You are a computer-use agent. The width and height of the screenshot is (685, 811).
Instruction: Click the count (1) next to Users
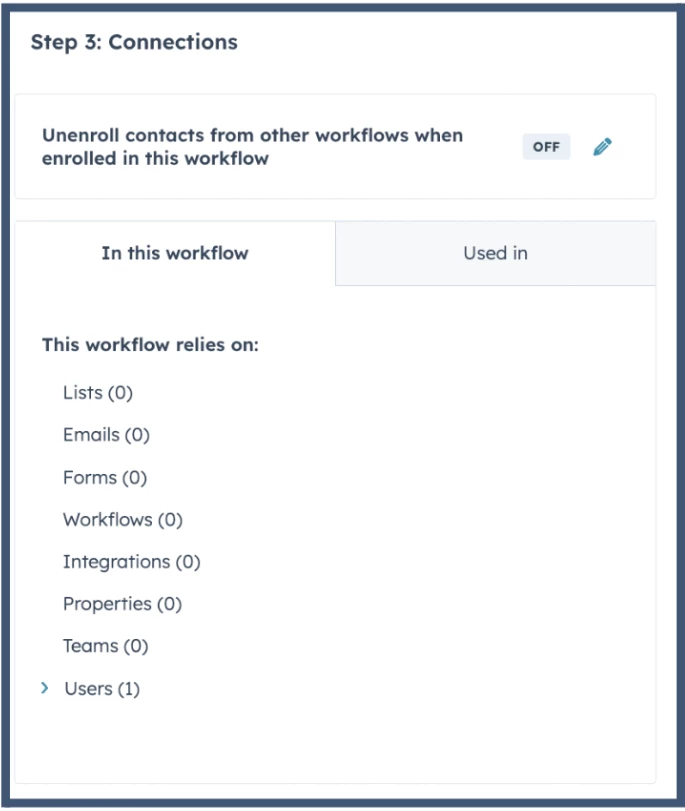pos(129,689)
